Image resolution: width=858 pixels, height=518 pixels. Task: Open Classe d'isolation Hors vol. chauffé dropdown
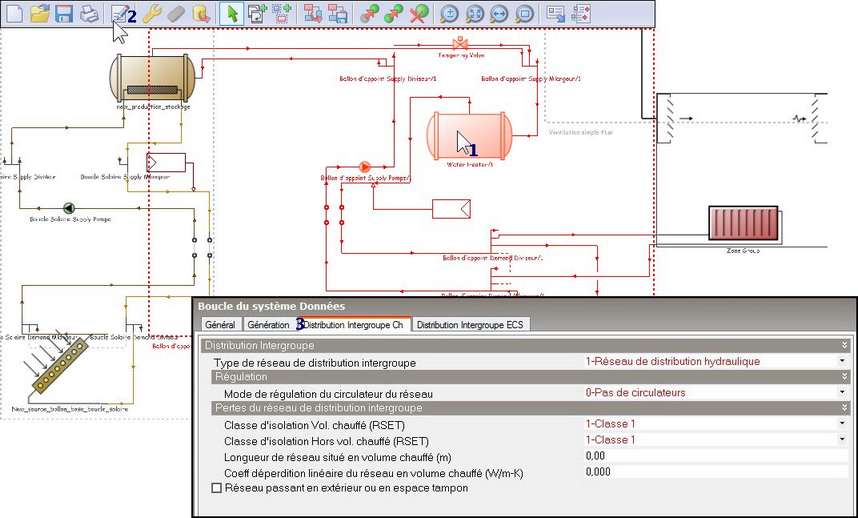pyautogui.click(x=842, y=440)
